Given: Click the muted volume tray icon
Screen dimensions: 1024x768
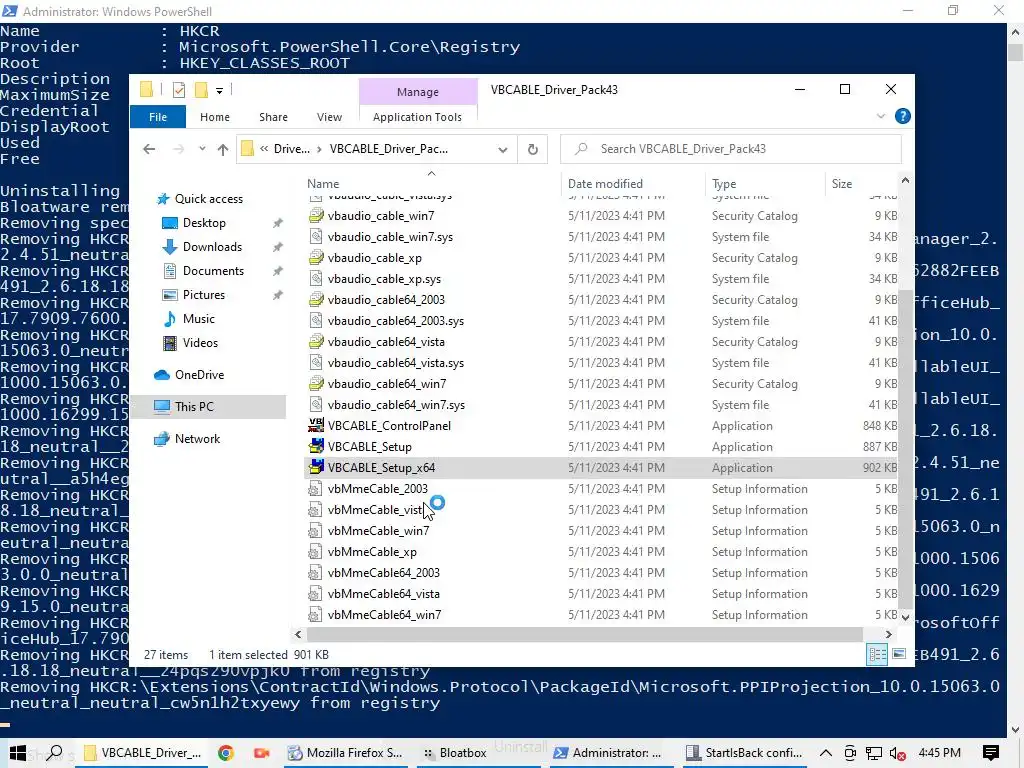Looking at the screenshot, I should click(x=897, y=753).
